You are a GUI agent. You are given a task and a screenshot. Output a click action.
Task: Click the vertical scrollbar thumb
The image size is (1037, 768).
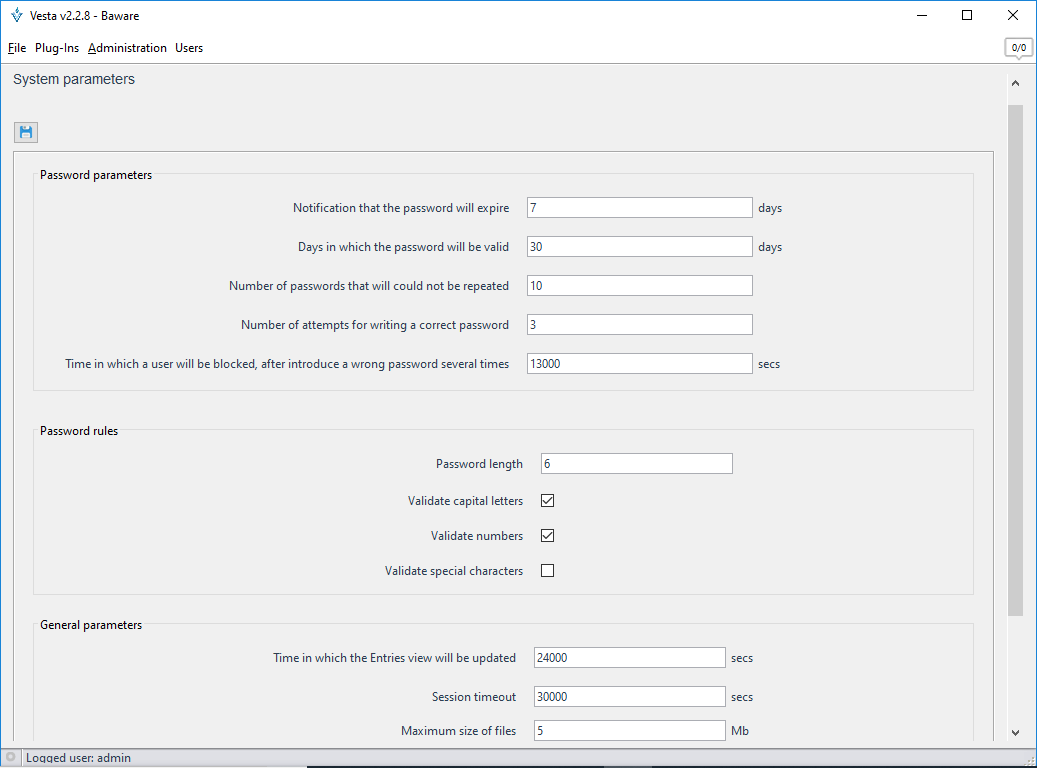tap(1015, 360)
